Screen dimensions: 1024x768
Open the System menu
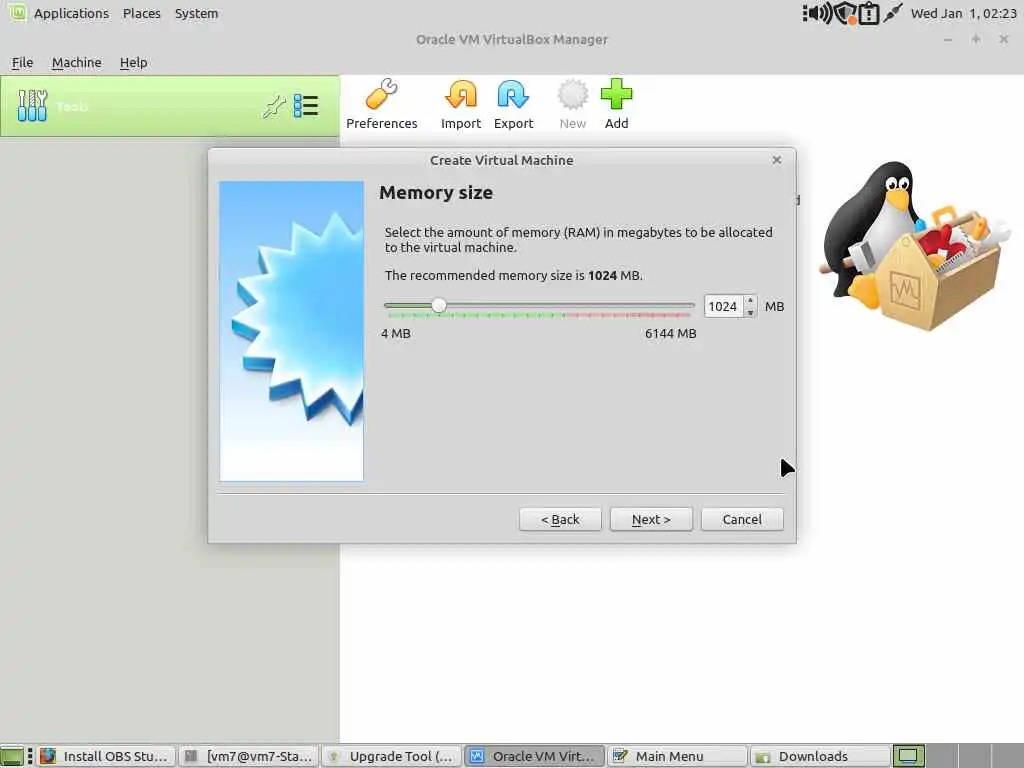(196, 13)
